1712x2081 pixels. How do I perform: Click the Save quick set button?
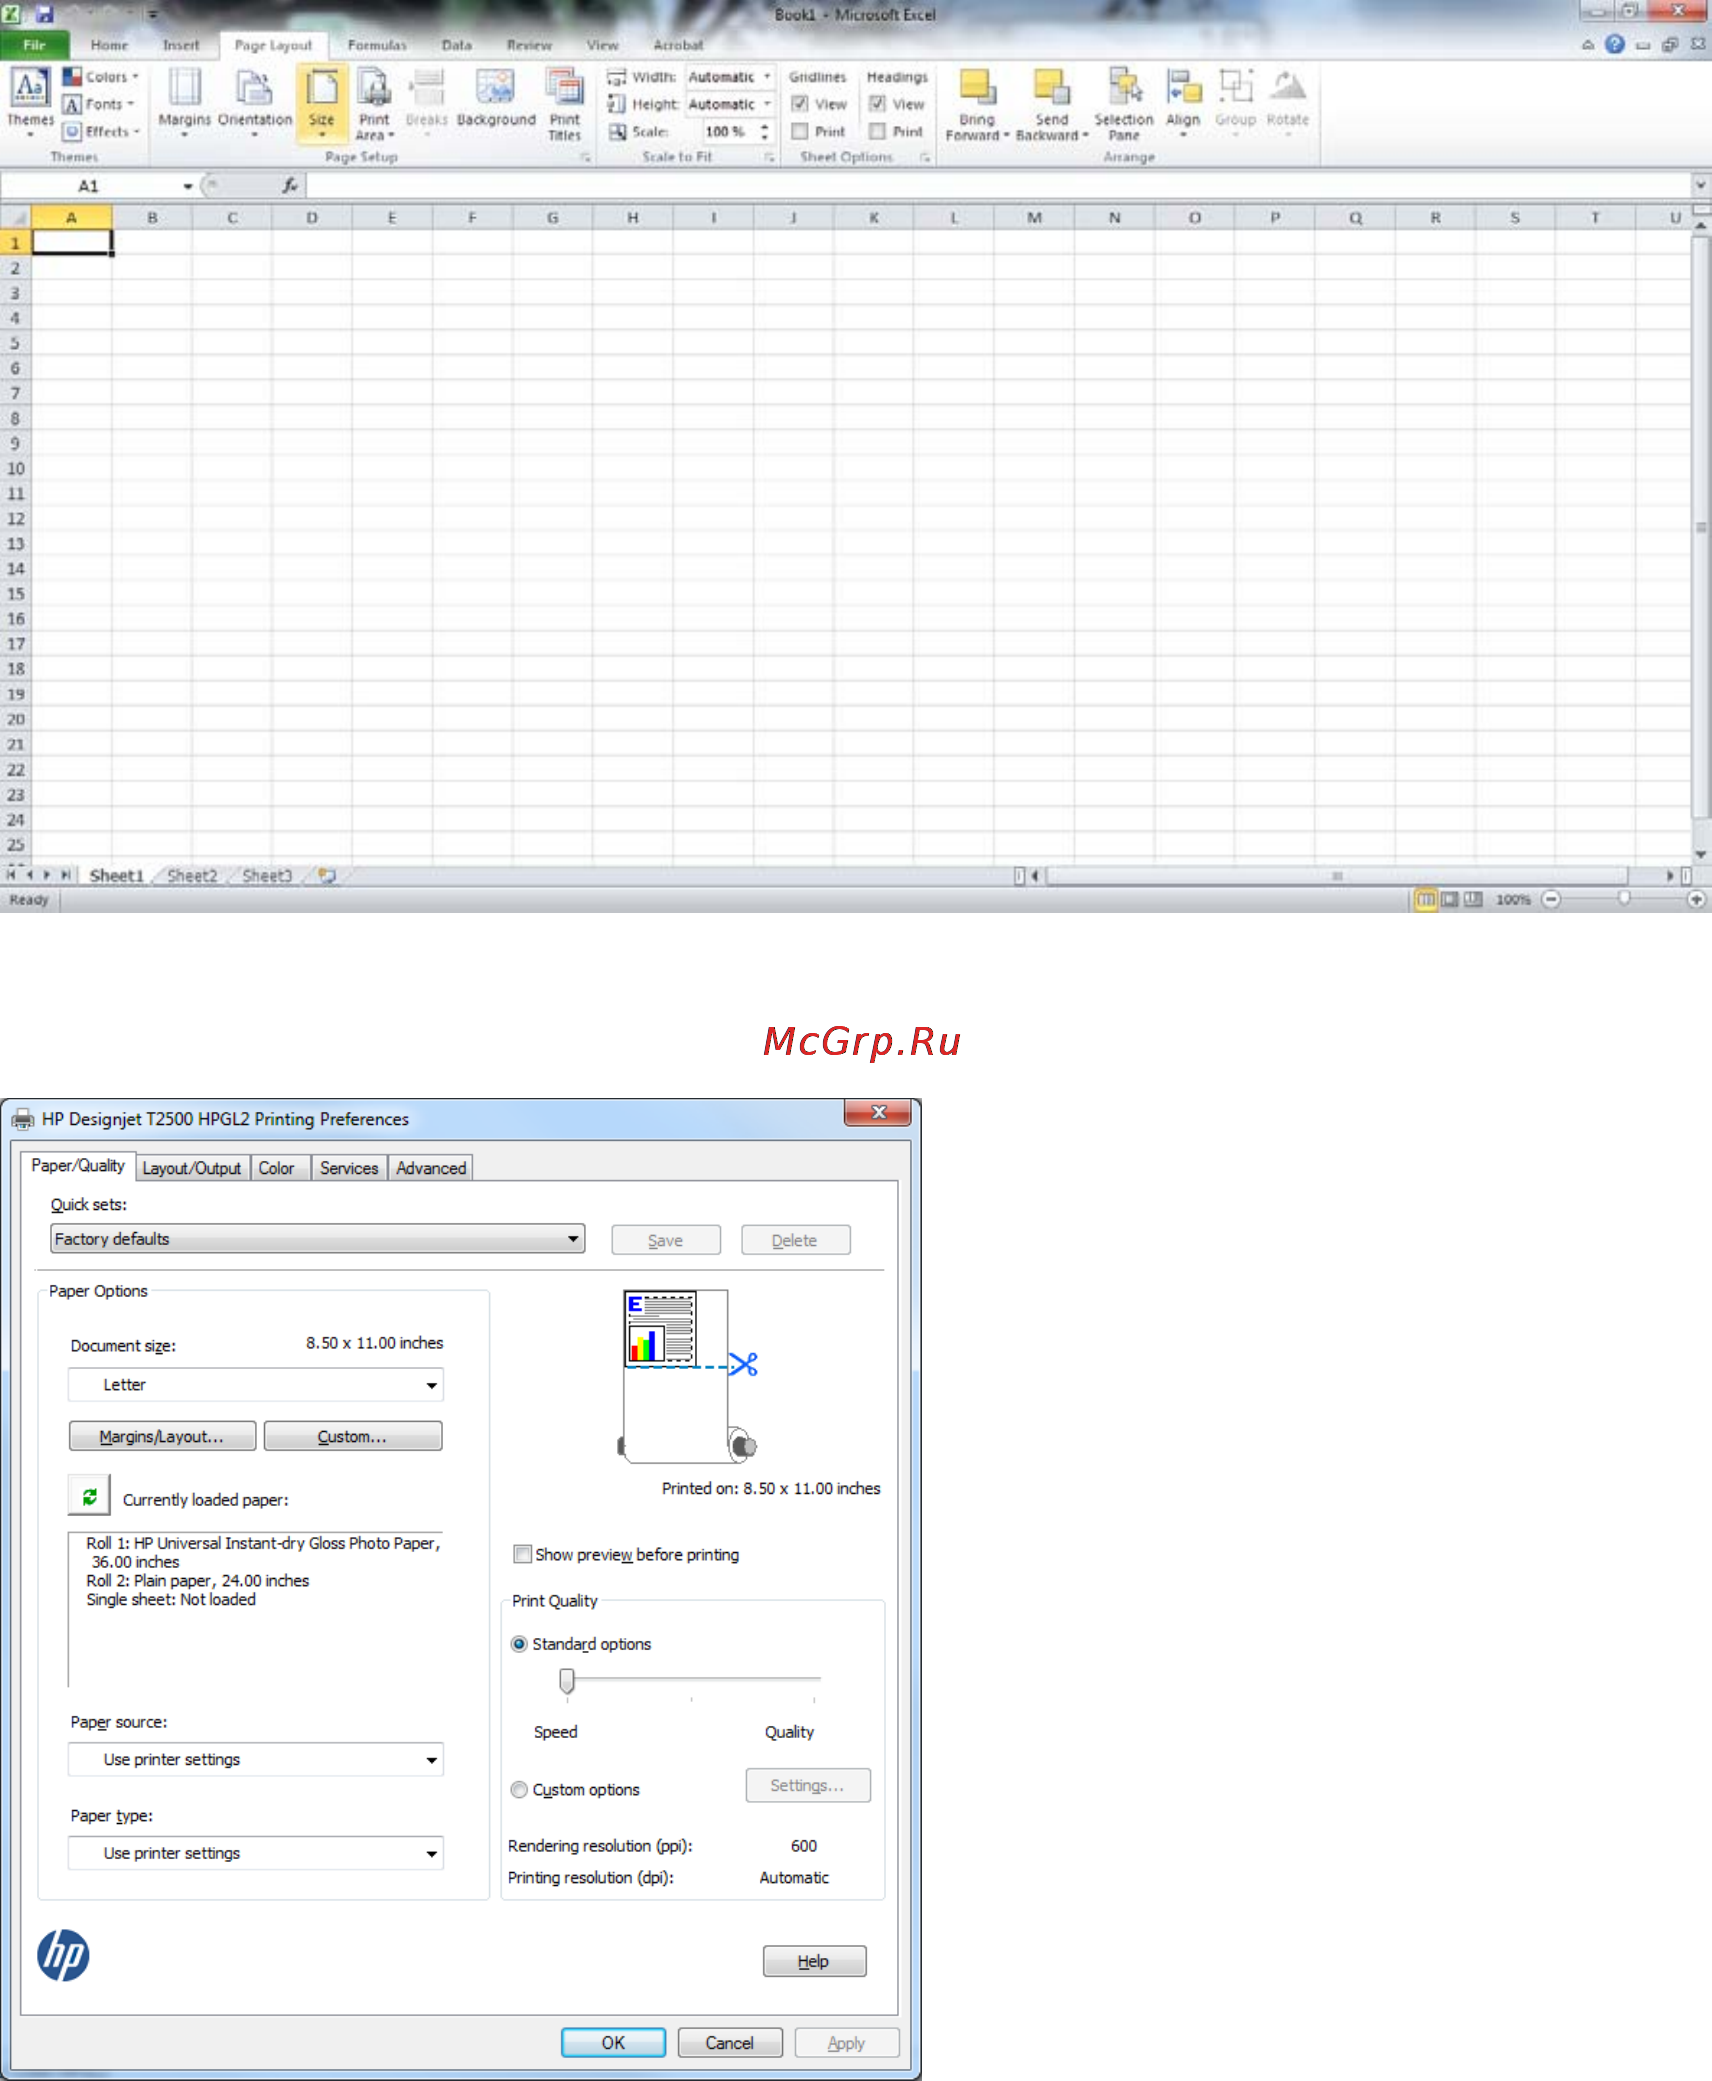[x=666, y=1240]
